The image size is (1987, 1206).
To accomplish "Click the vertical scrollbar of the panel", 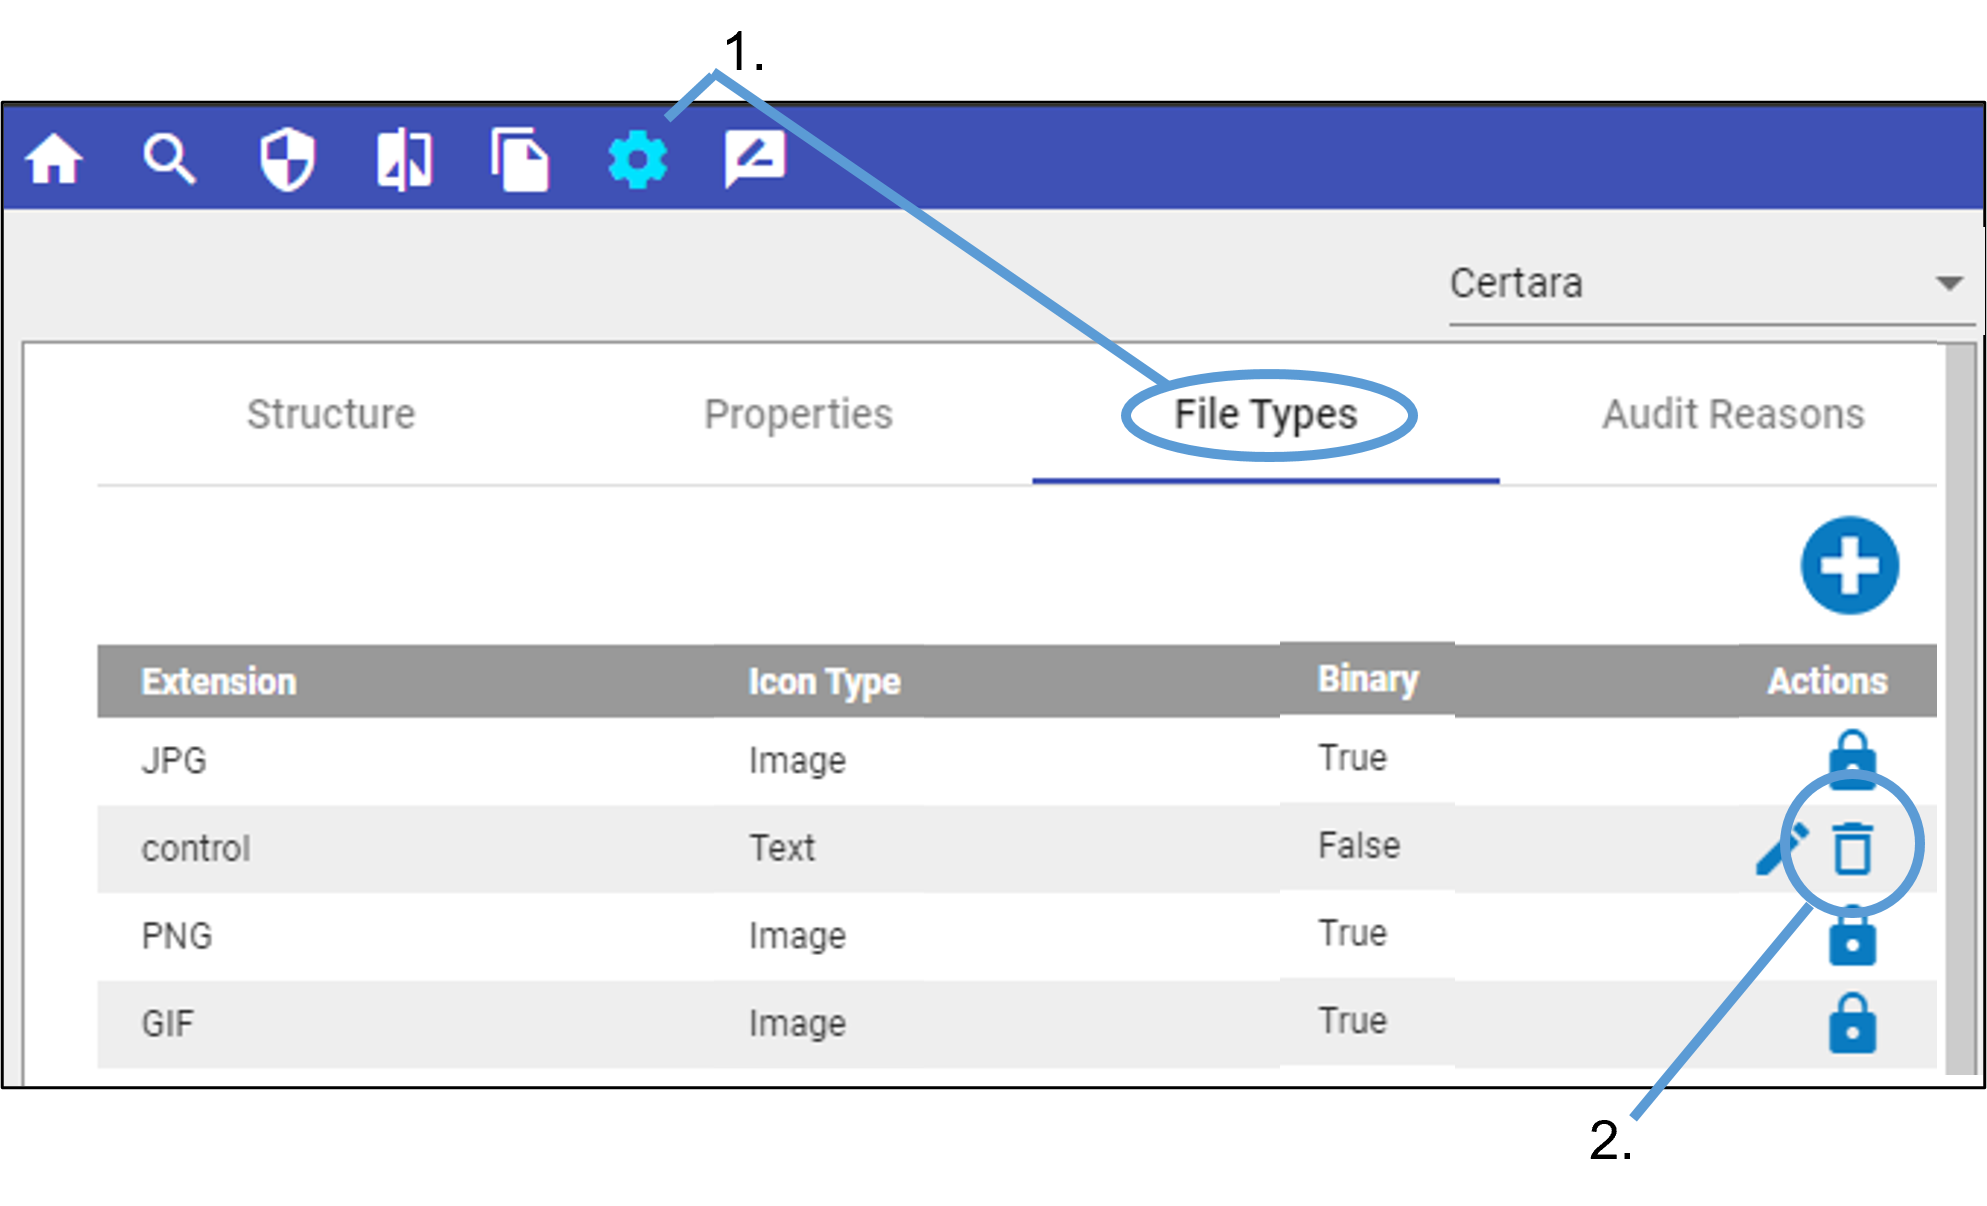I will tap(1960, 708).
